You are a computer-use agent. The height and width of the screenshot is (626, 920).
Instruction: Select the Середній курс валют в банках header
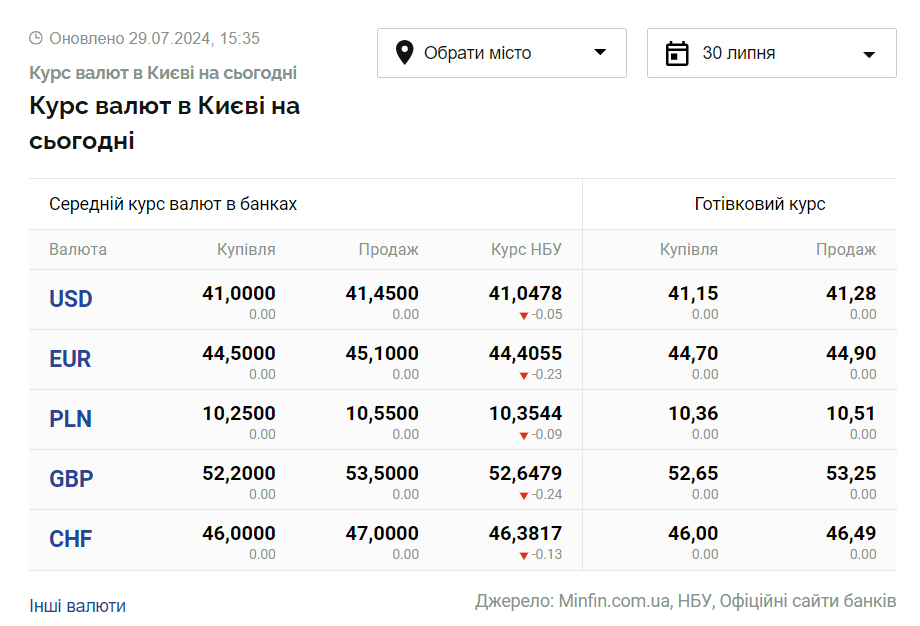coord(173,204)
